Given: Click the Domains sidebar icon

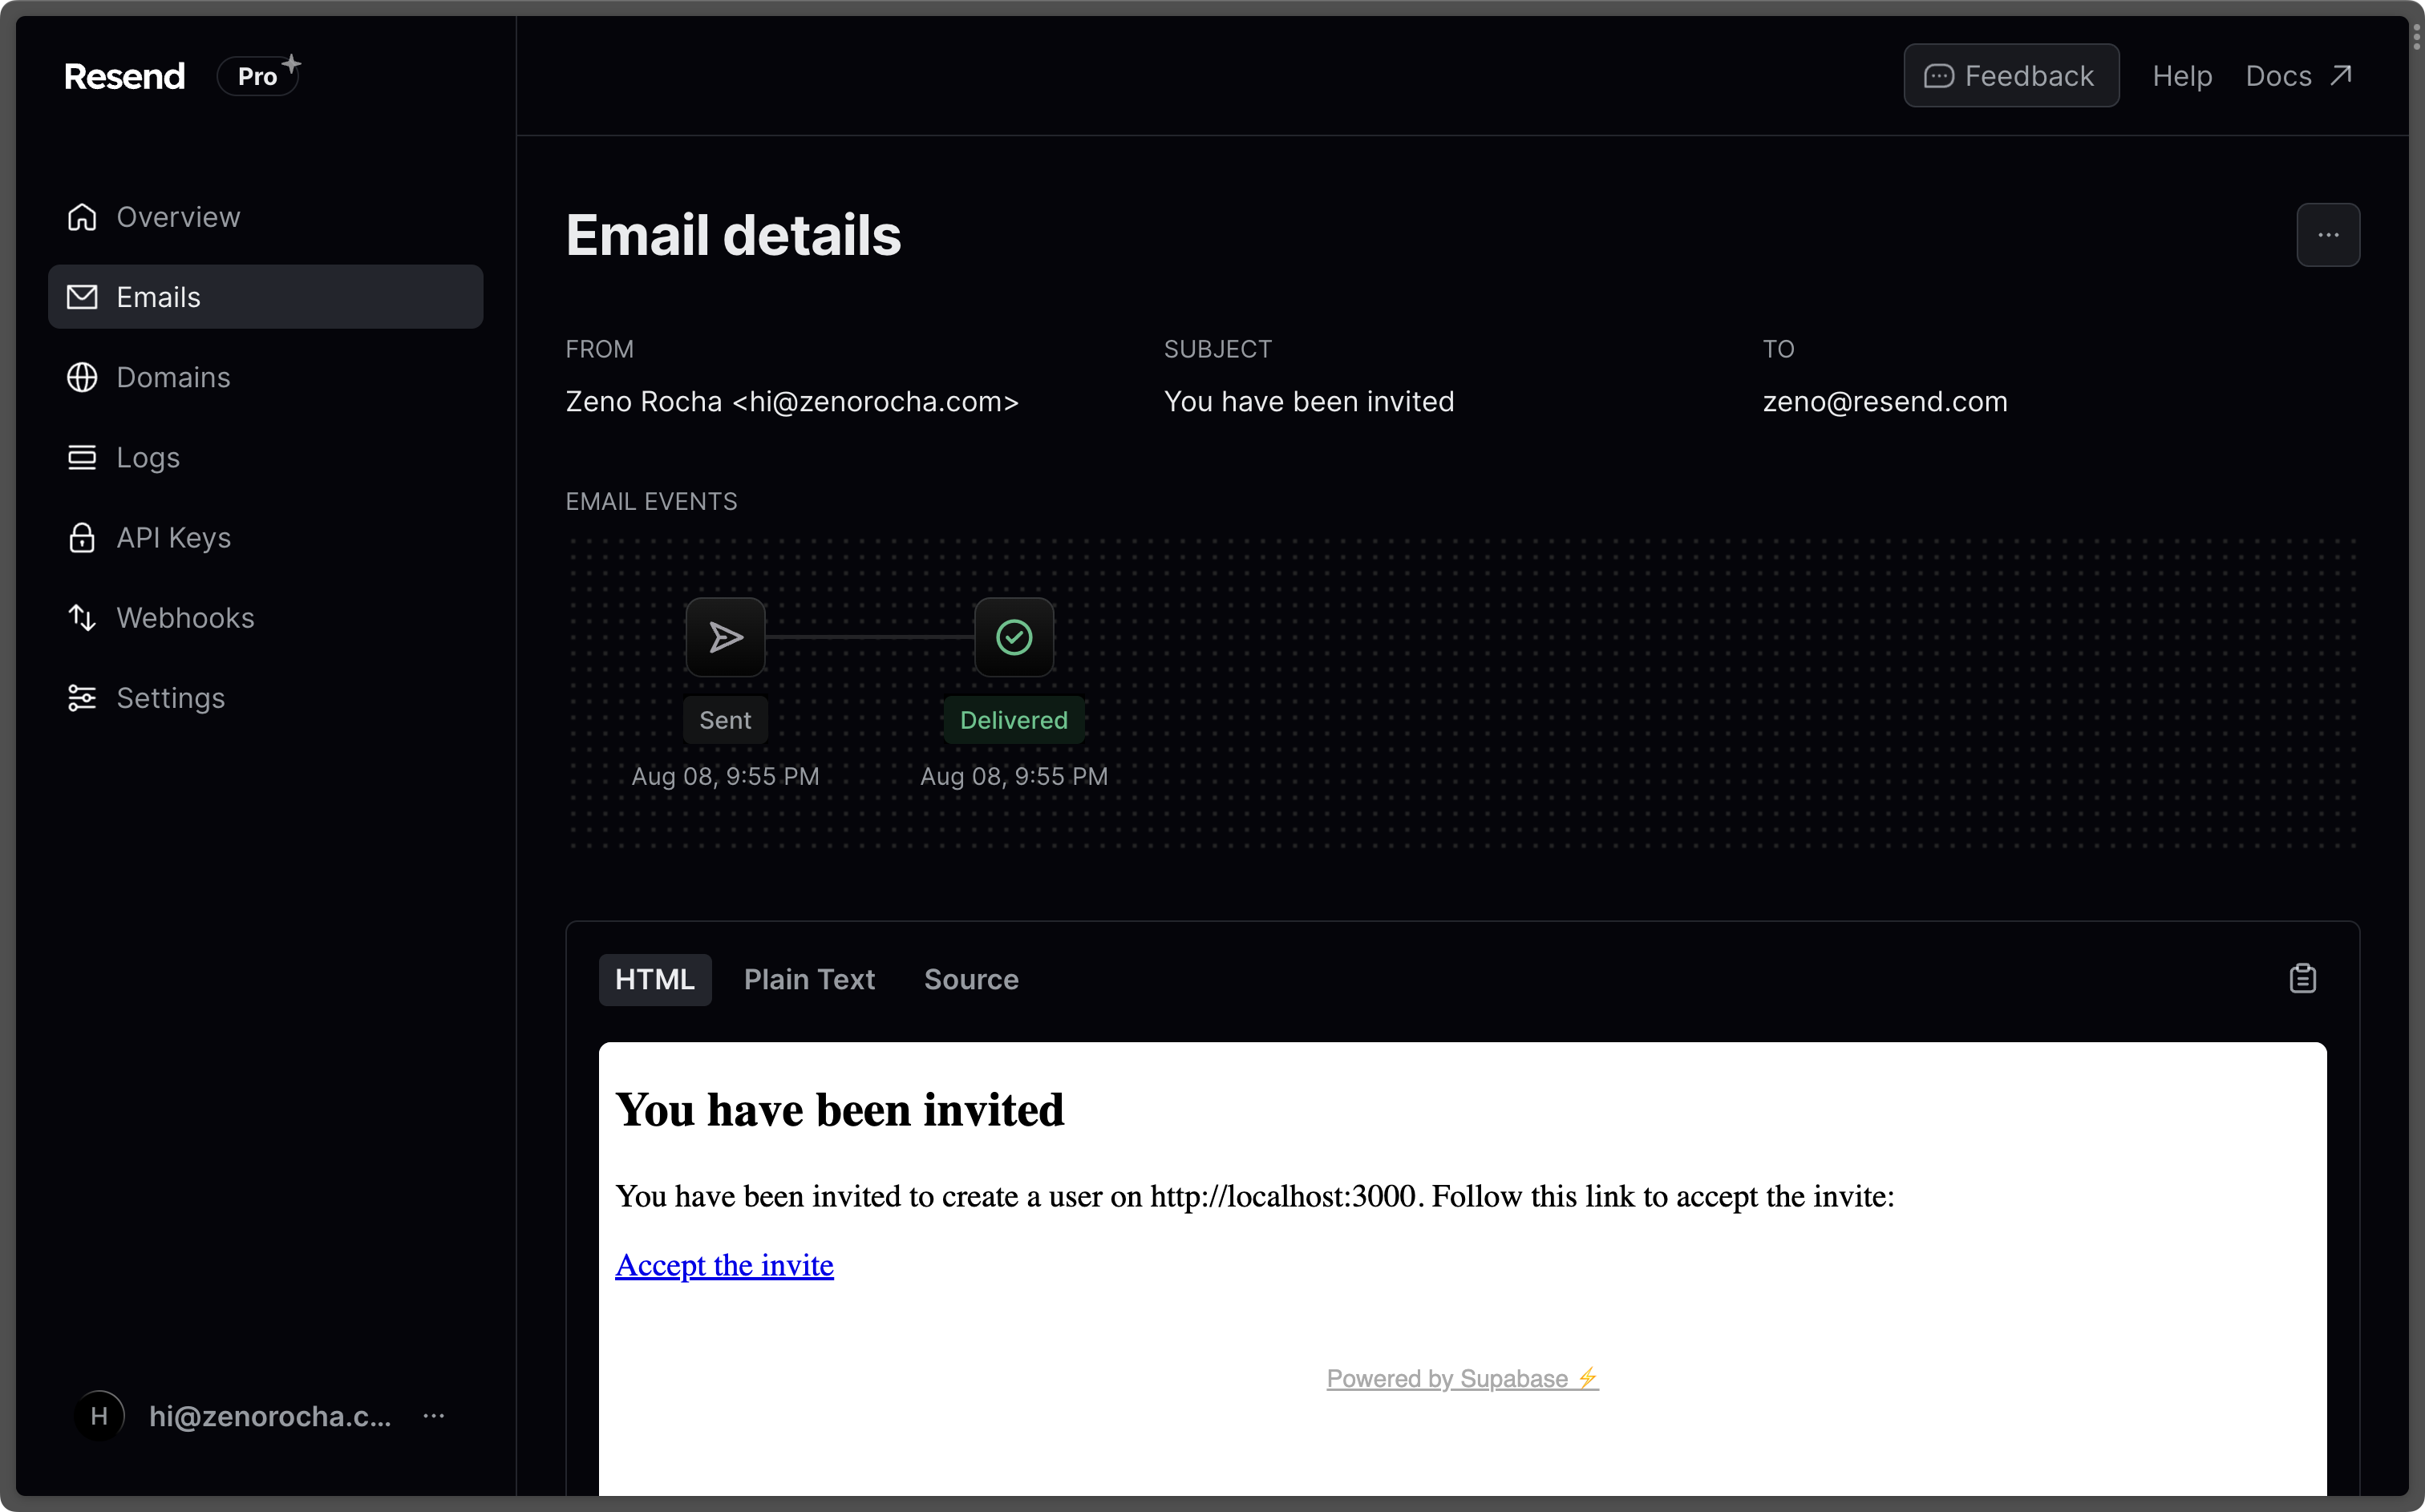Looking at the screenshot, I should [82, 376].
